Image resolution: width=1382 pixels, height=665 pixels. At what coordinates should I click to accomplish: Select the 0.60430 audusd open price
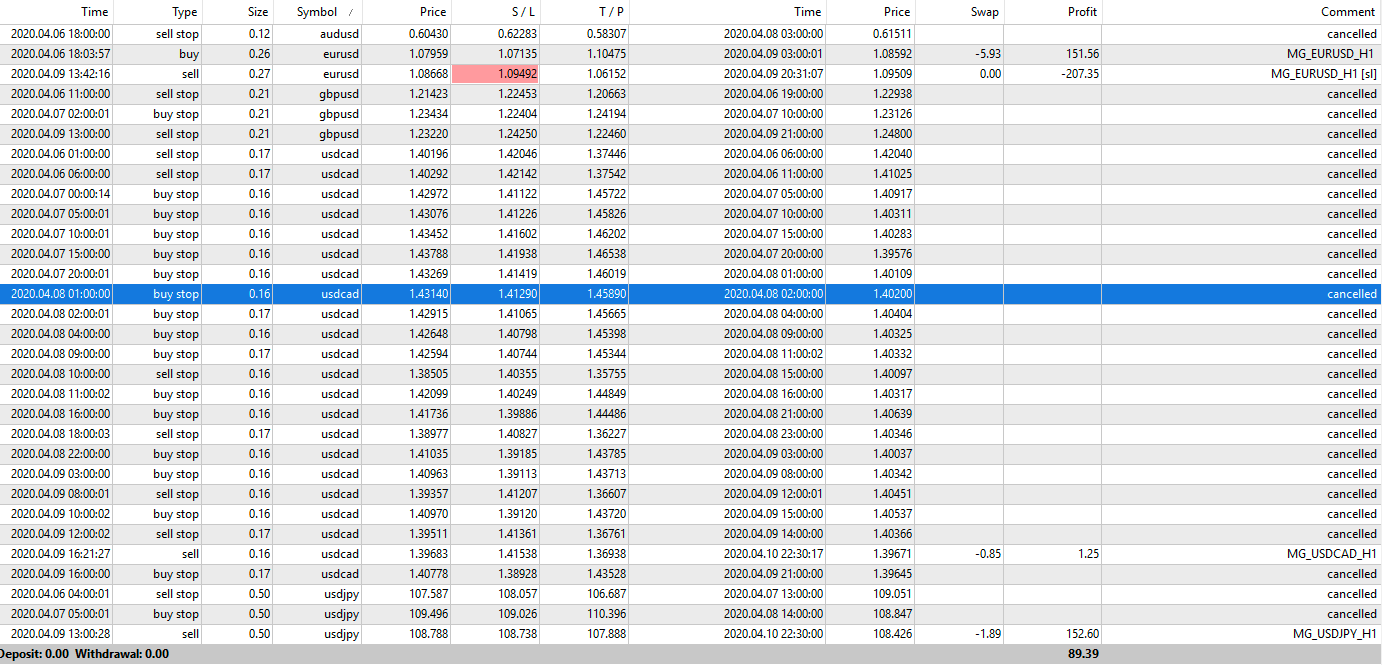(x=428, y=34)
